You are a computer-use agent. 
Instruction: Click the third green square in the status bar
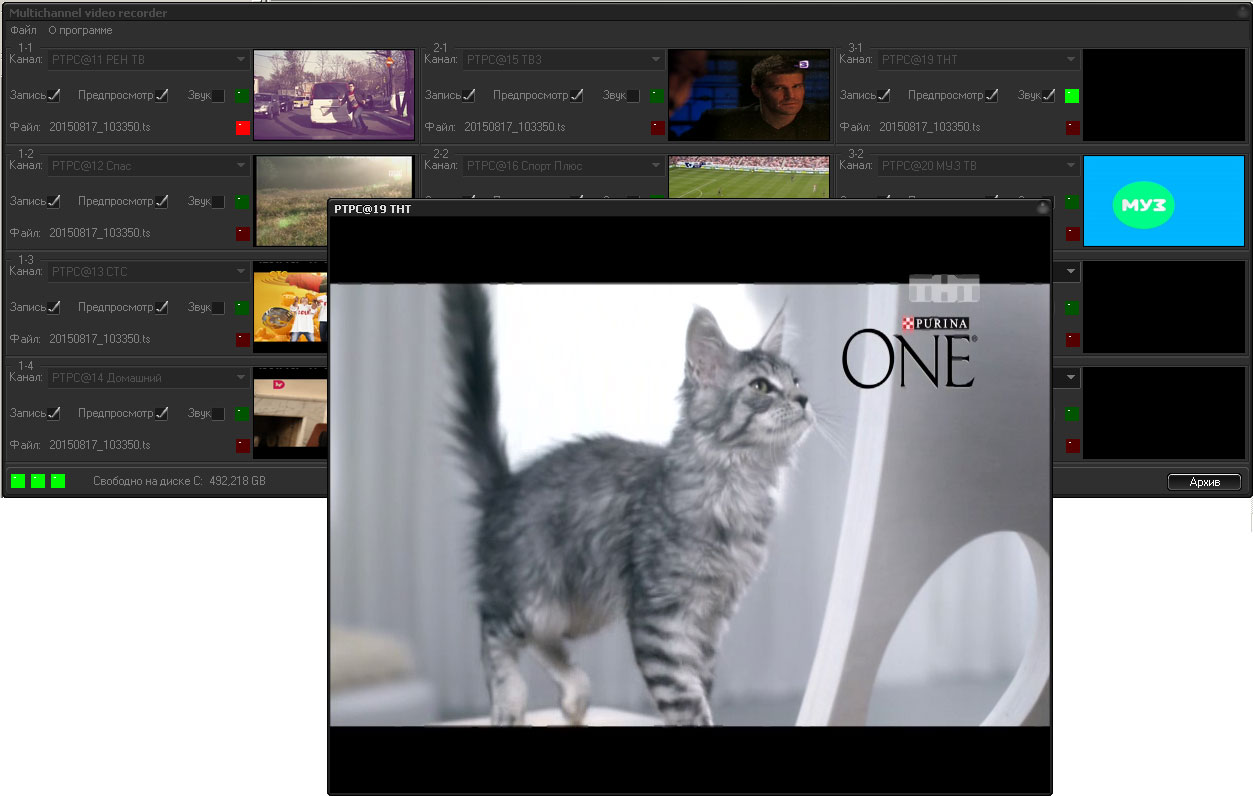58,481
